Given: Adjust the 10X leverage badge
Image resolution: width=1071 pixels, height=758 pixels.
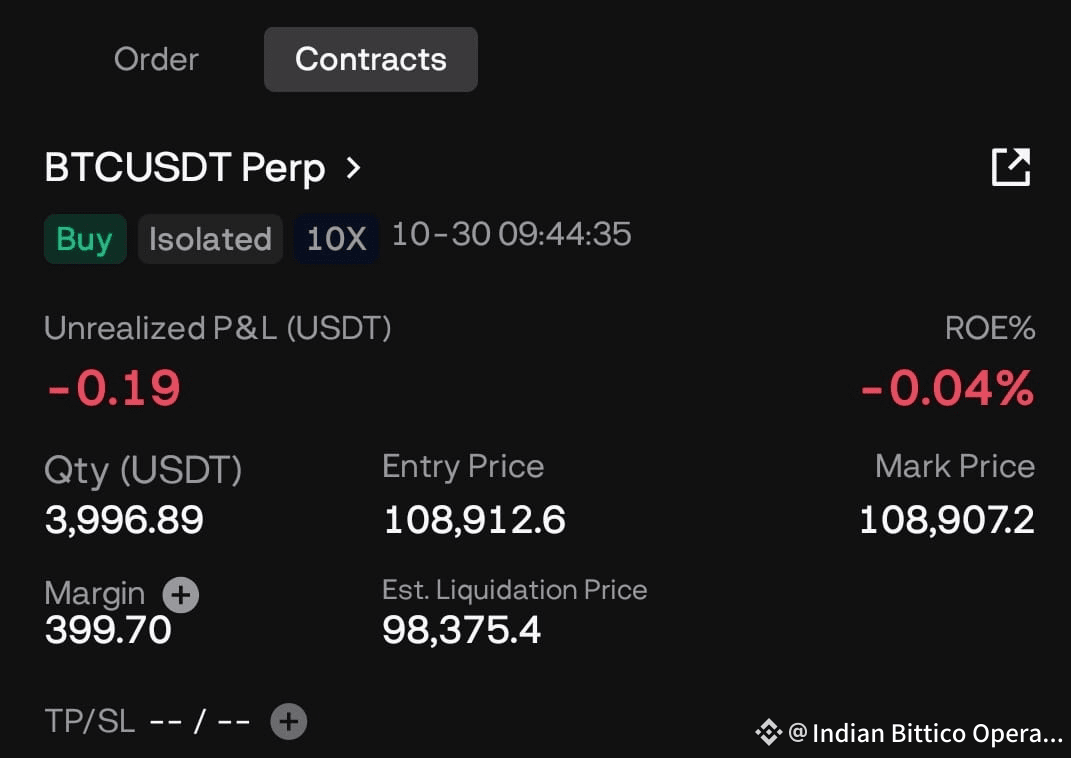Looking at the screenshot, I should tap(336, 239).
